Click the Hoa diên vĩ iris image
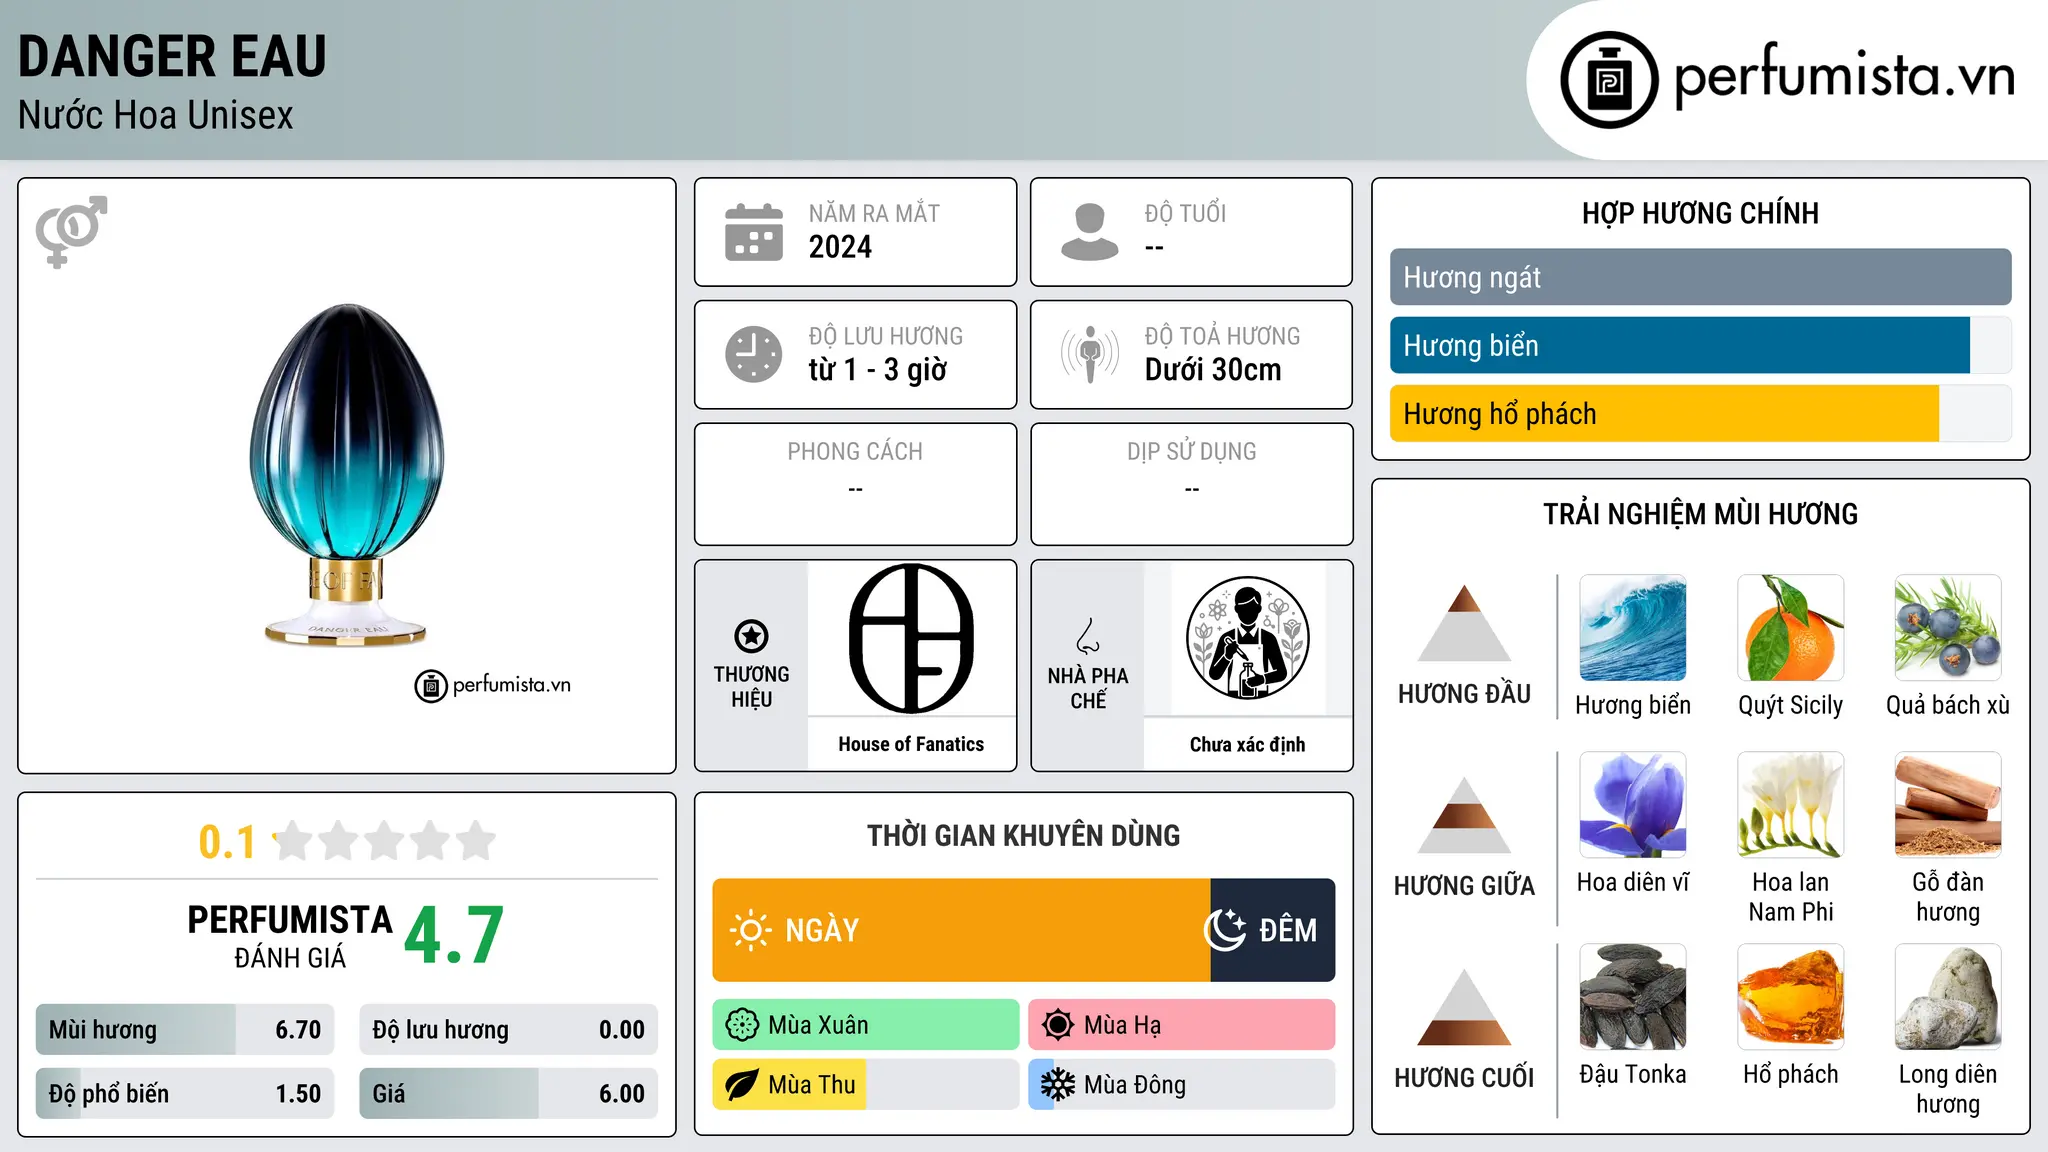The width and height of the screenshot is (2048, 1152). (1633, 805)
